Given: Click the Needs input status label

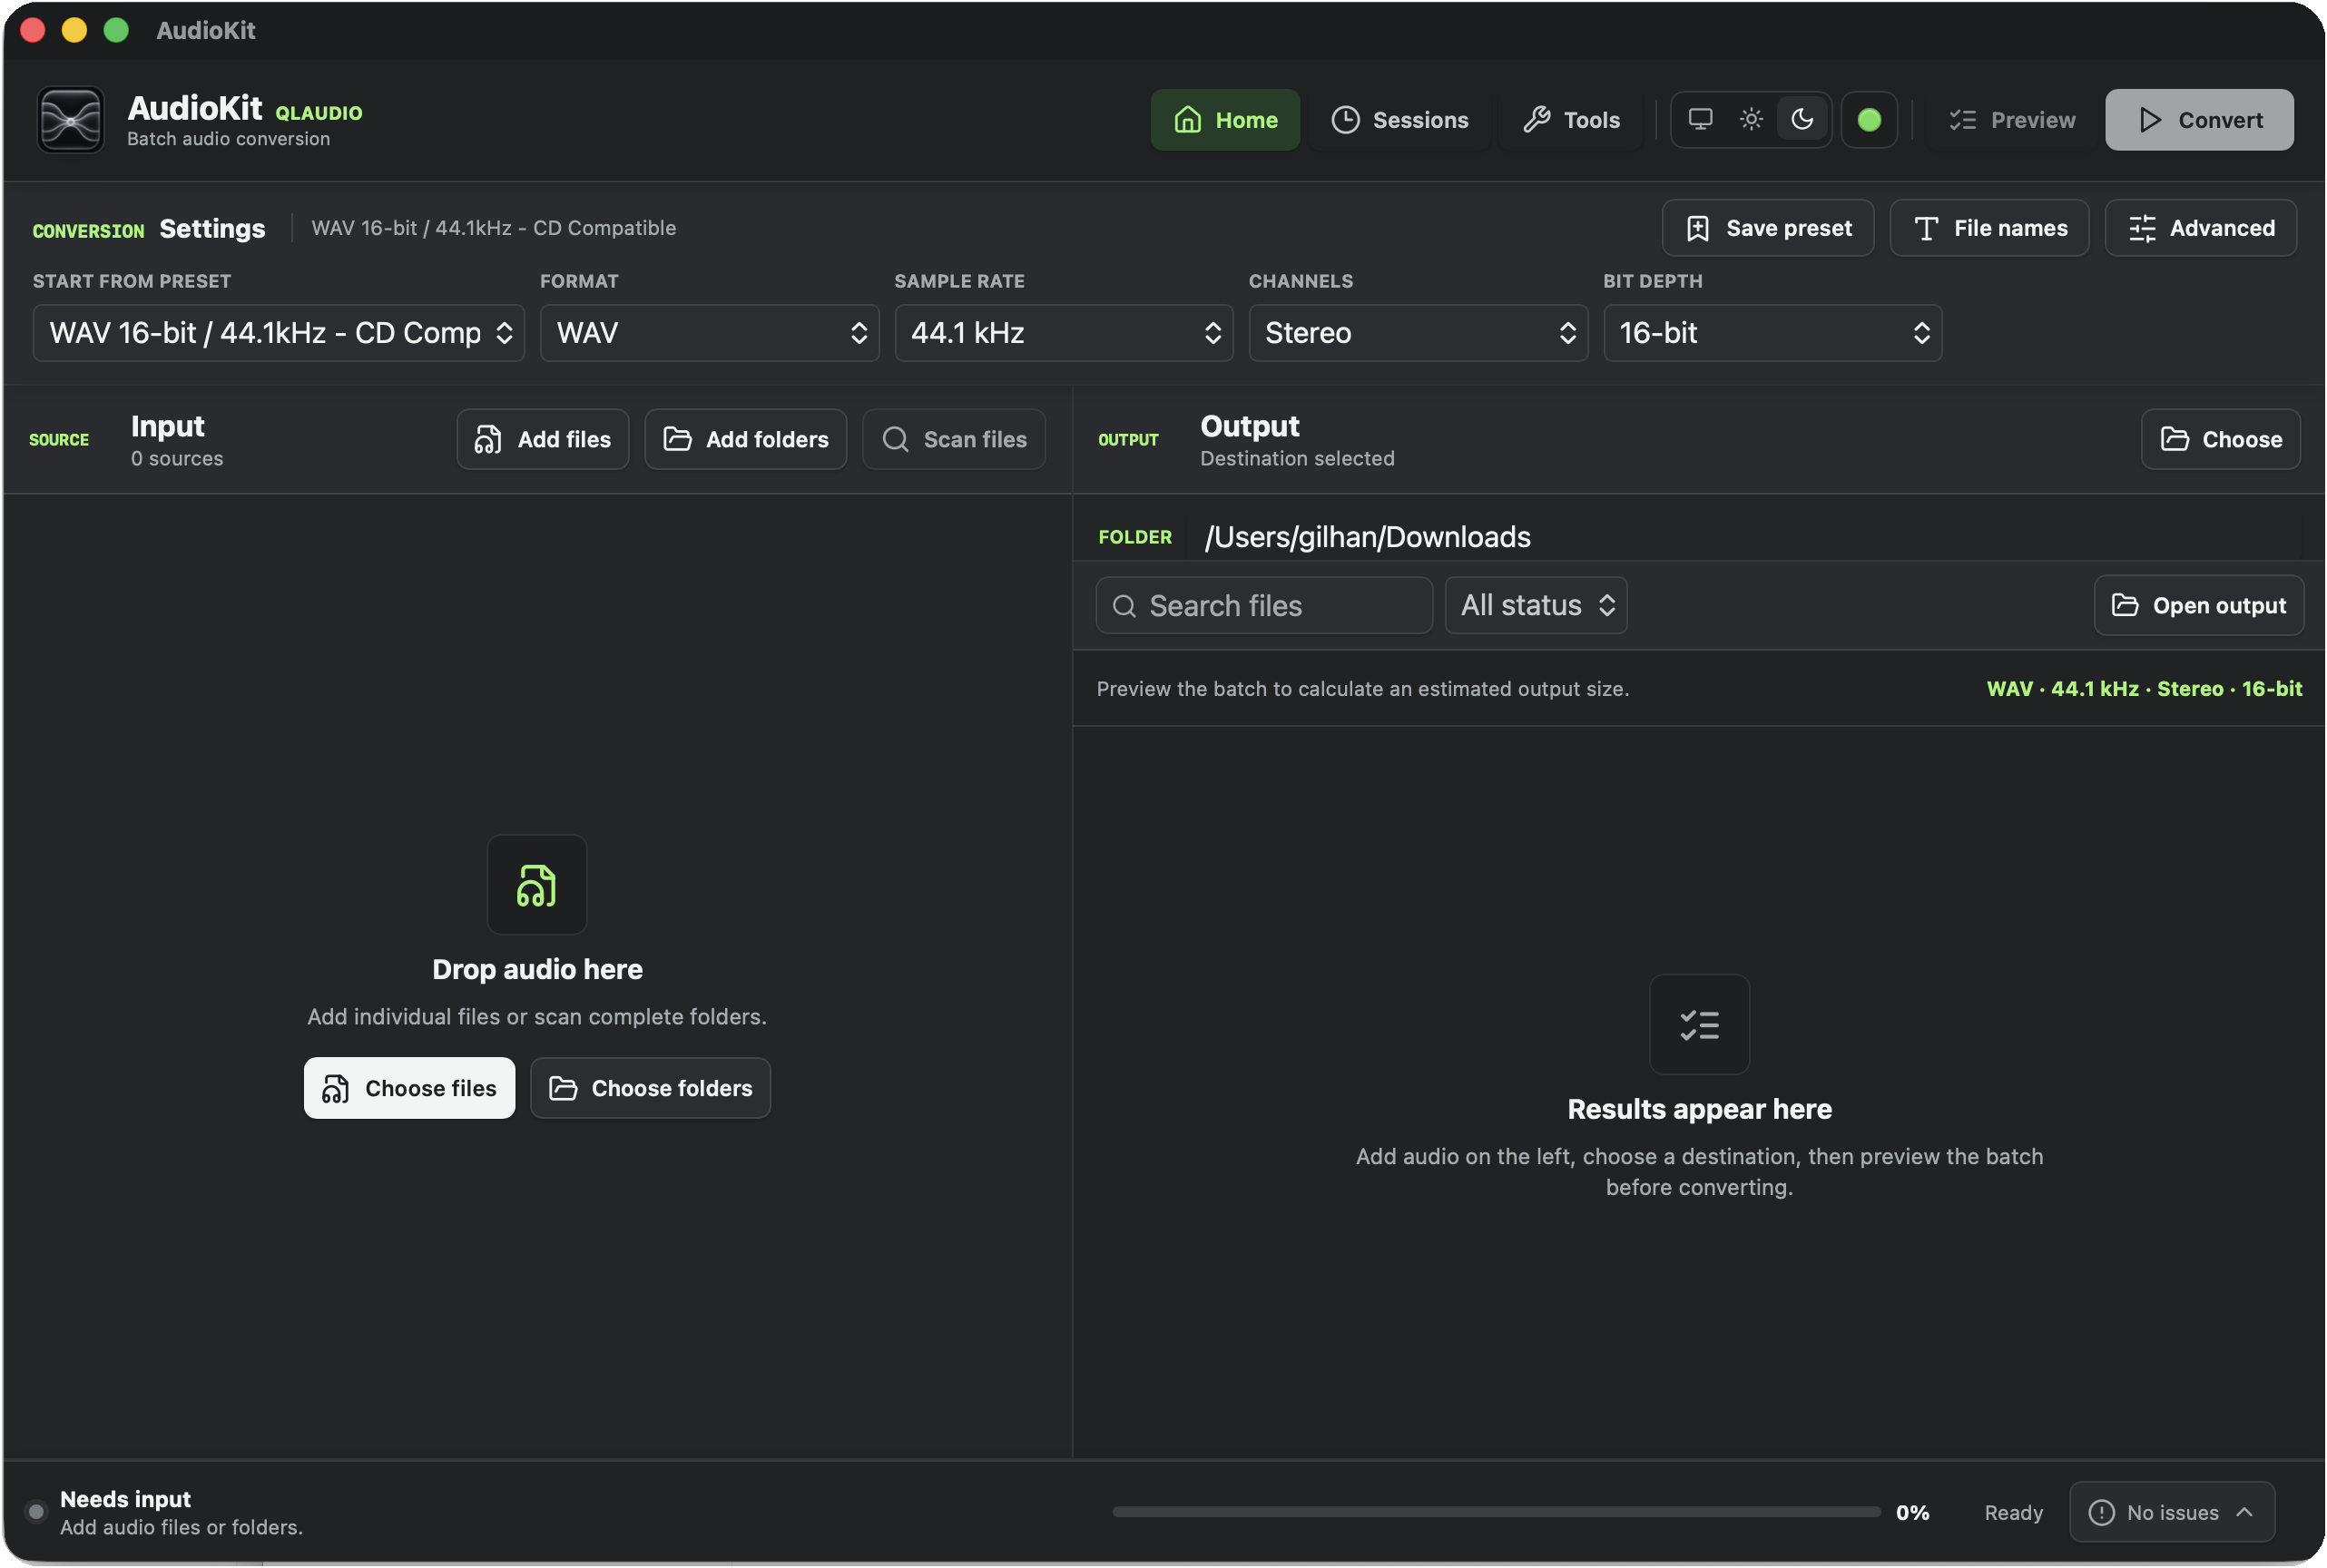Looking at the screenshot, I should [x=125, y=1499].
